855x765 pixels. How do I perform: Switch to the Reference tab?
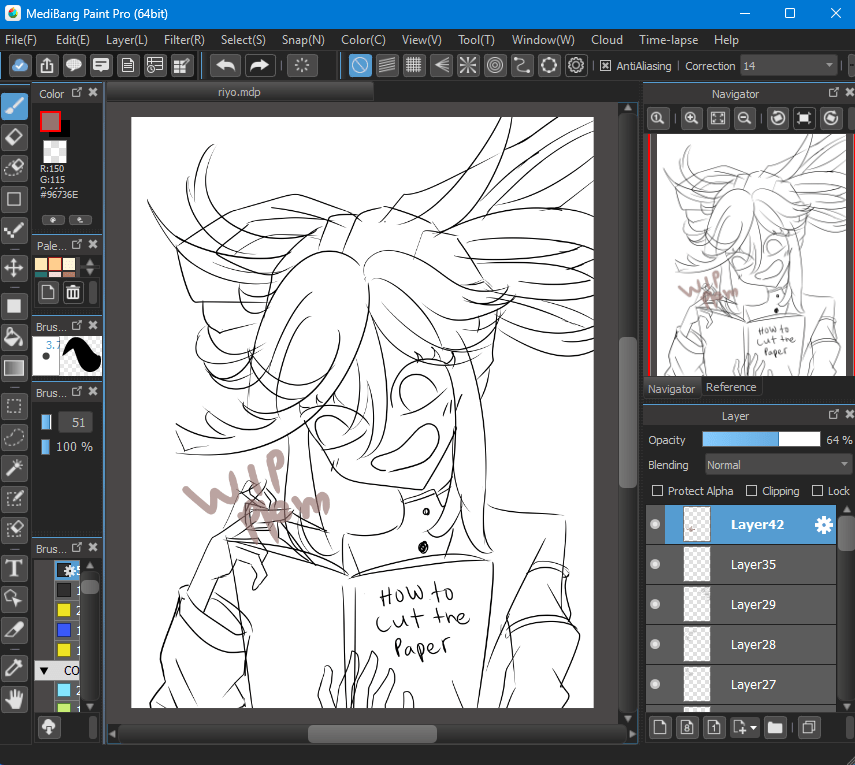pos(731,387)
